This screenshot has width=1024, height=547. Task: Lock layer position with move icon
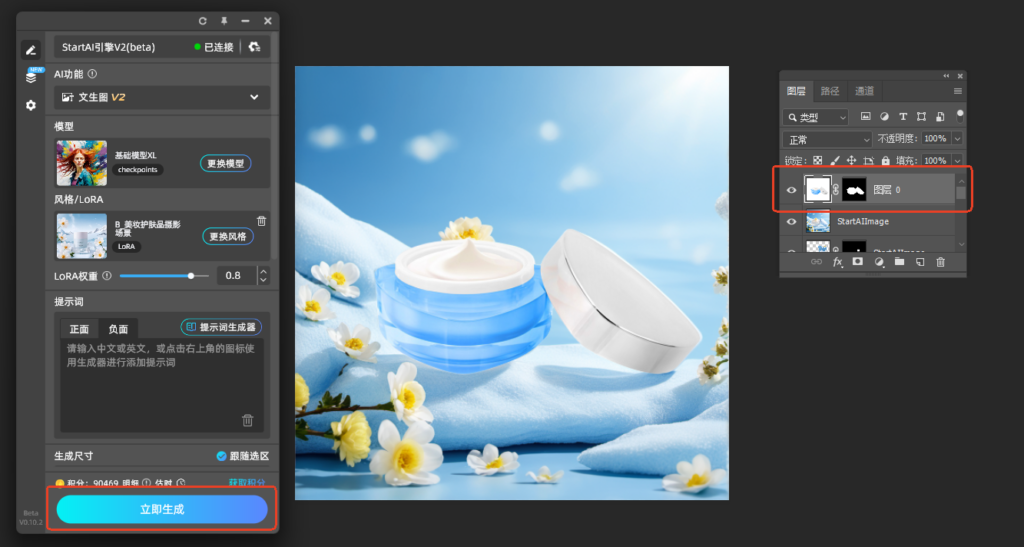pyautogui.click(x=852, y=161)
